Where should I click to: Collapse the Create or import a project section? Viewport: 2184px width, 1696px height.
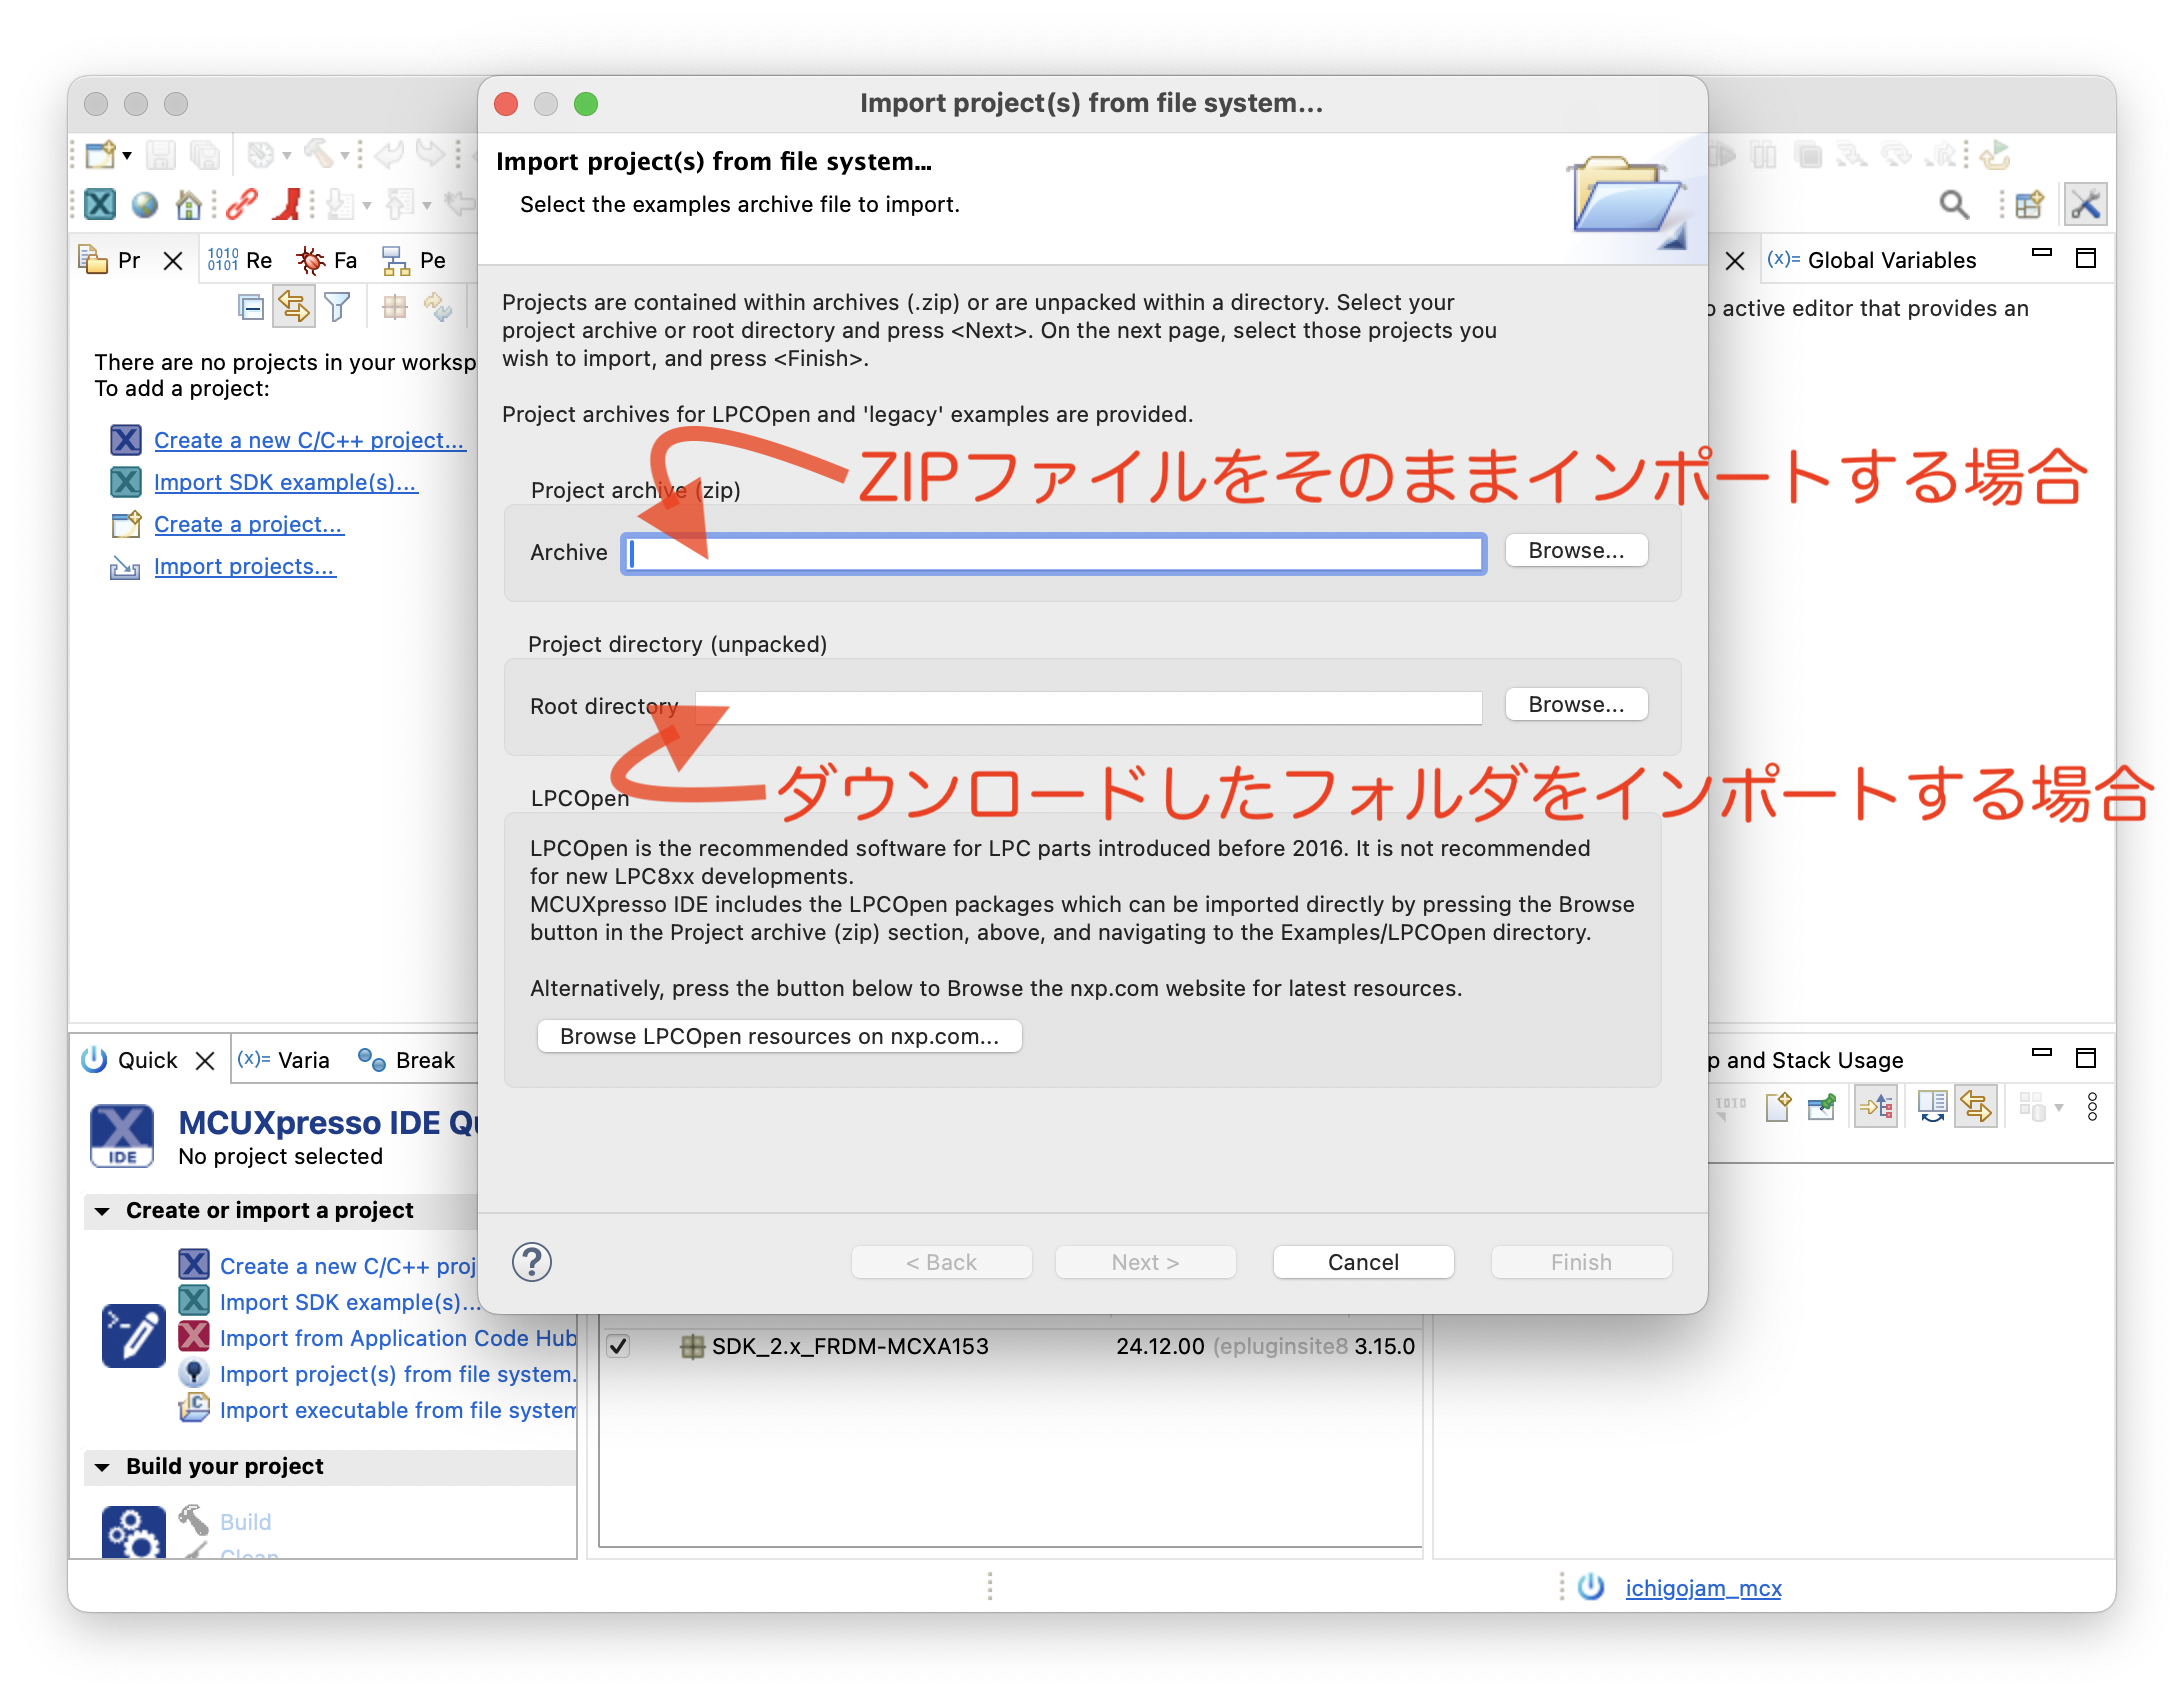[101, 1211]
